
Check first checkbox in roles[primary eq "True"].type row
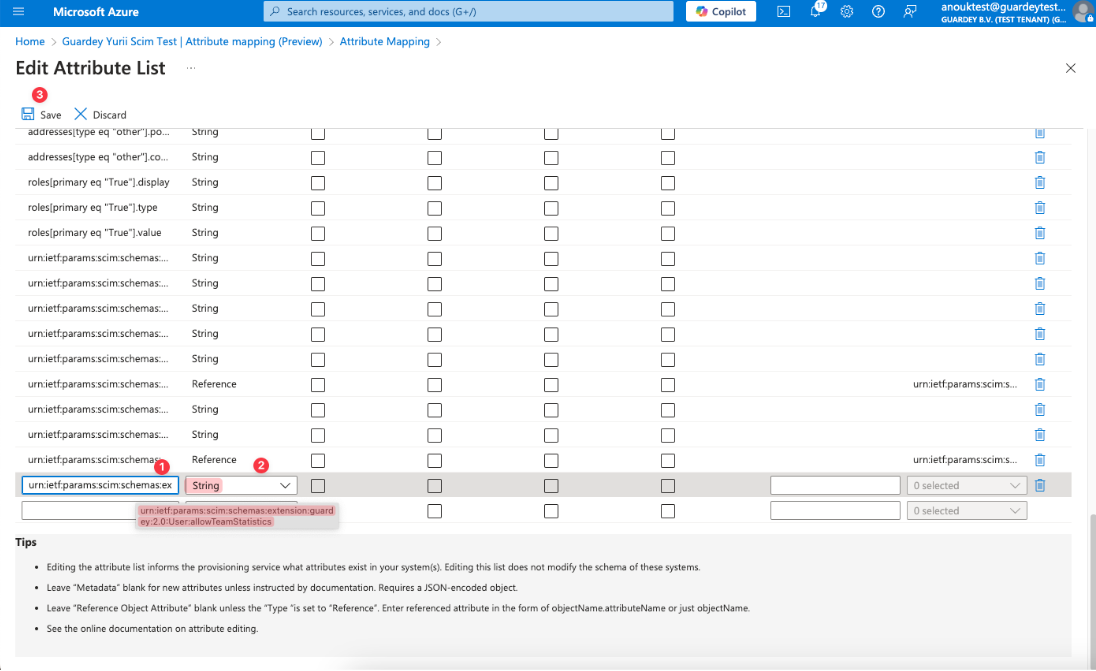(318, 208)
